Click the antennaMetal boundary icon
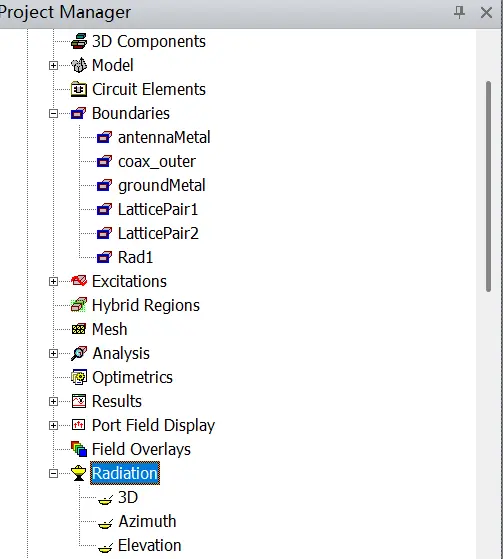 click(104, 137)
